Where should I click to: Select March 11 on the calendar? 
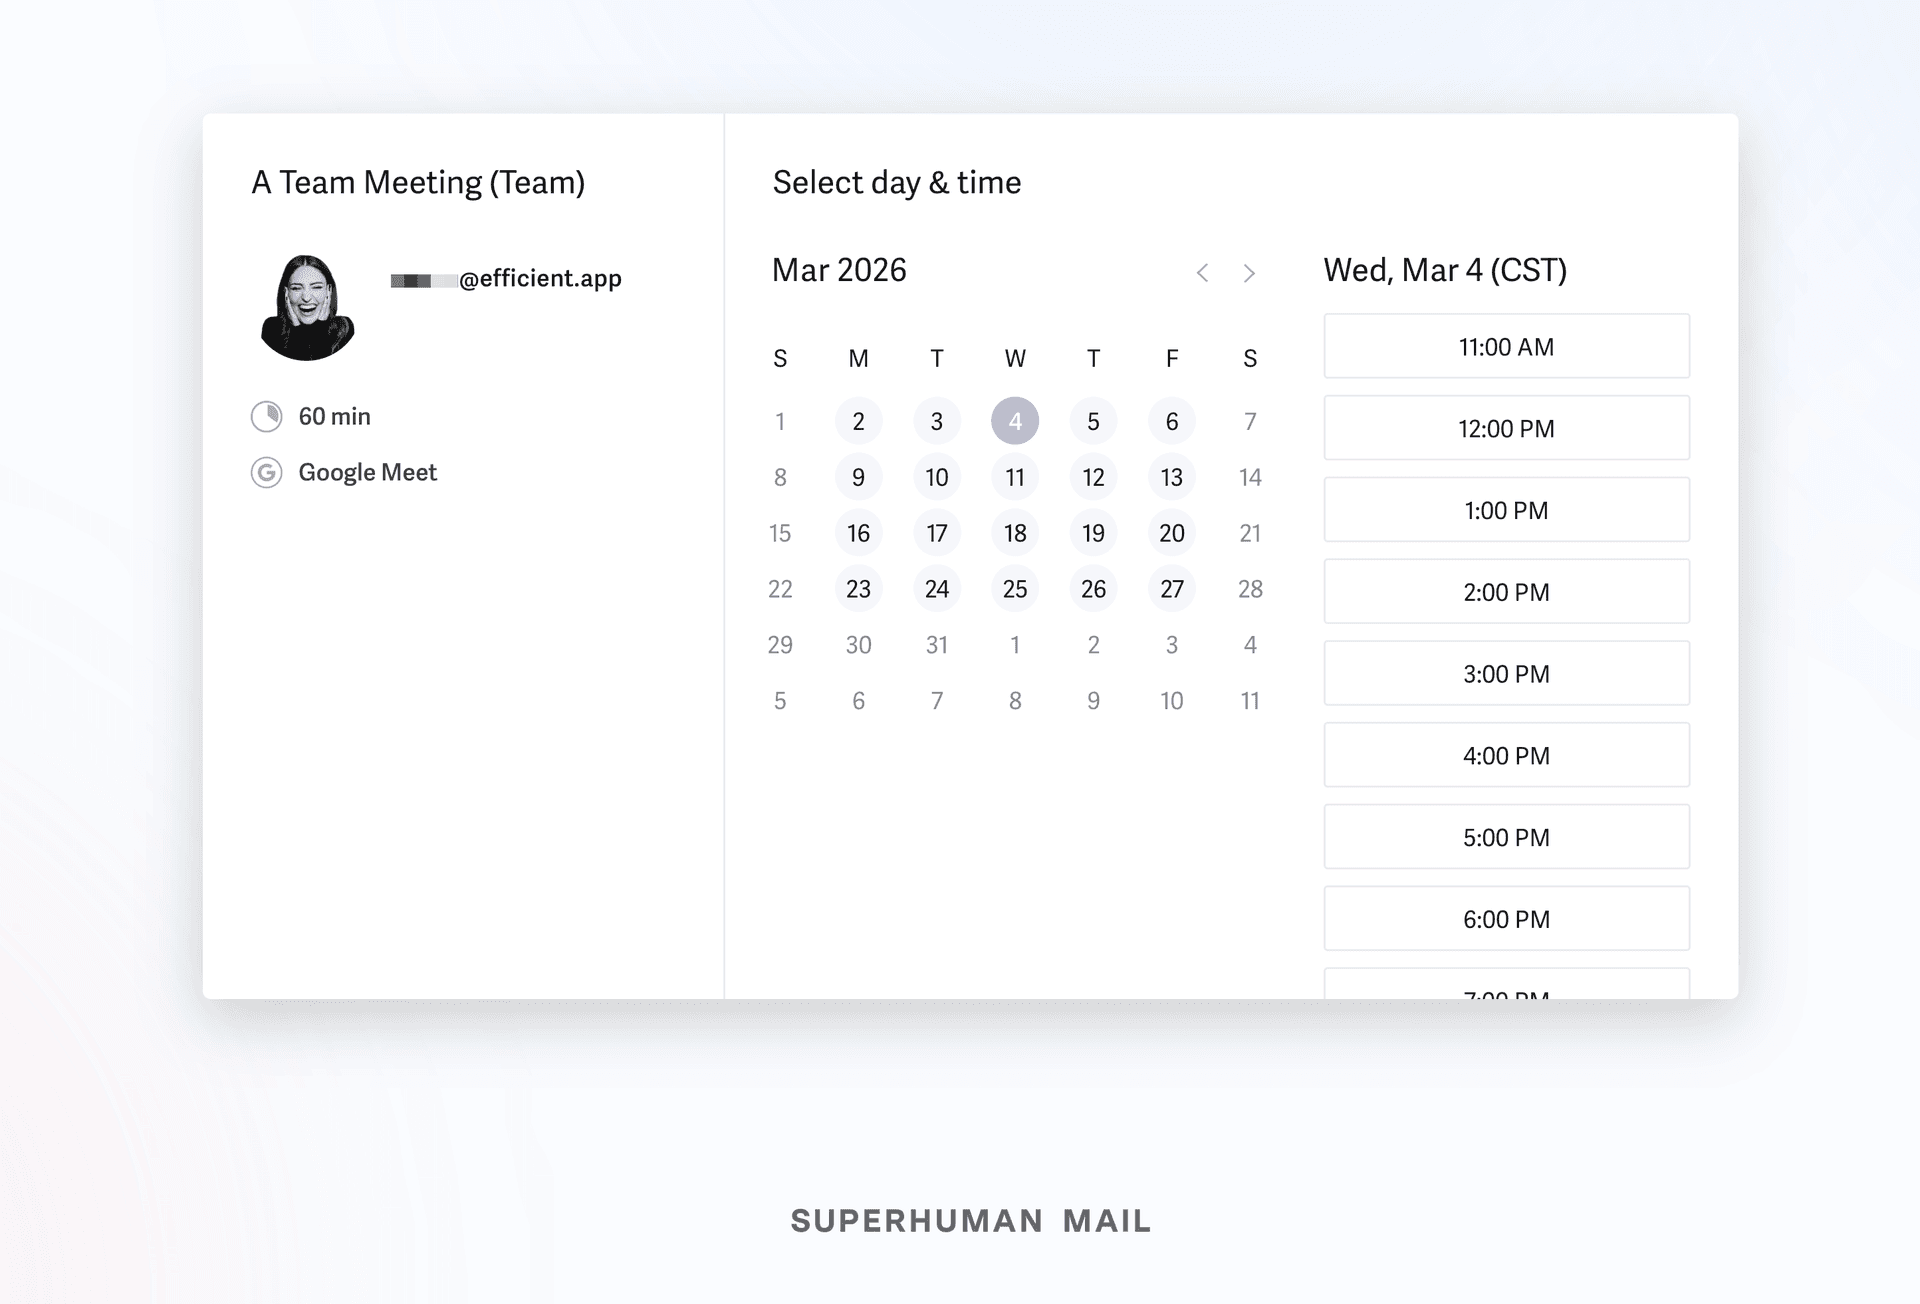coord(1015,477)
